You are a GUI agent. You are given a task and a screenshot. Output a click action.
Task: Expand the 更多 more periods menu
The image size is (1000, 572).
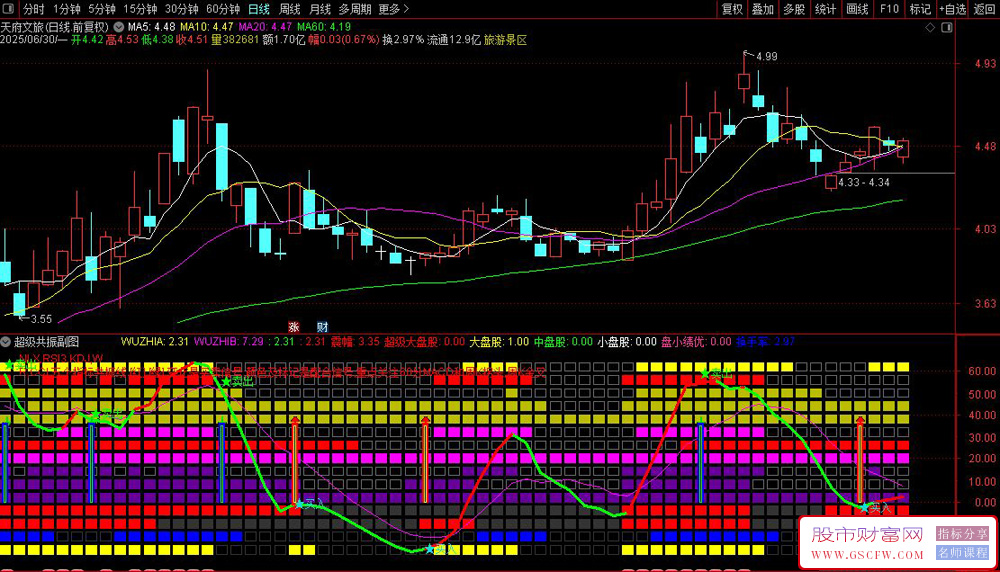[393, 9]
